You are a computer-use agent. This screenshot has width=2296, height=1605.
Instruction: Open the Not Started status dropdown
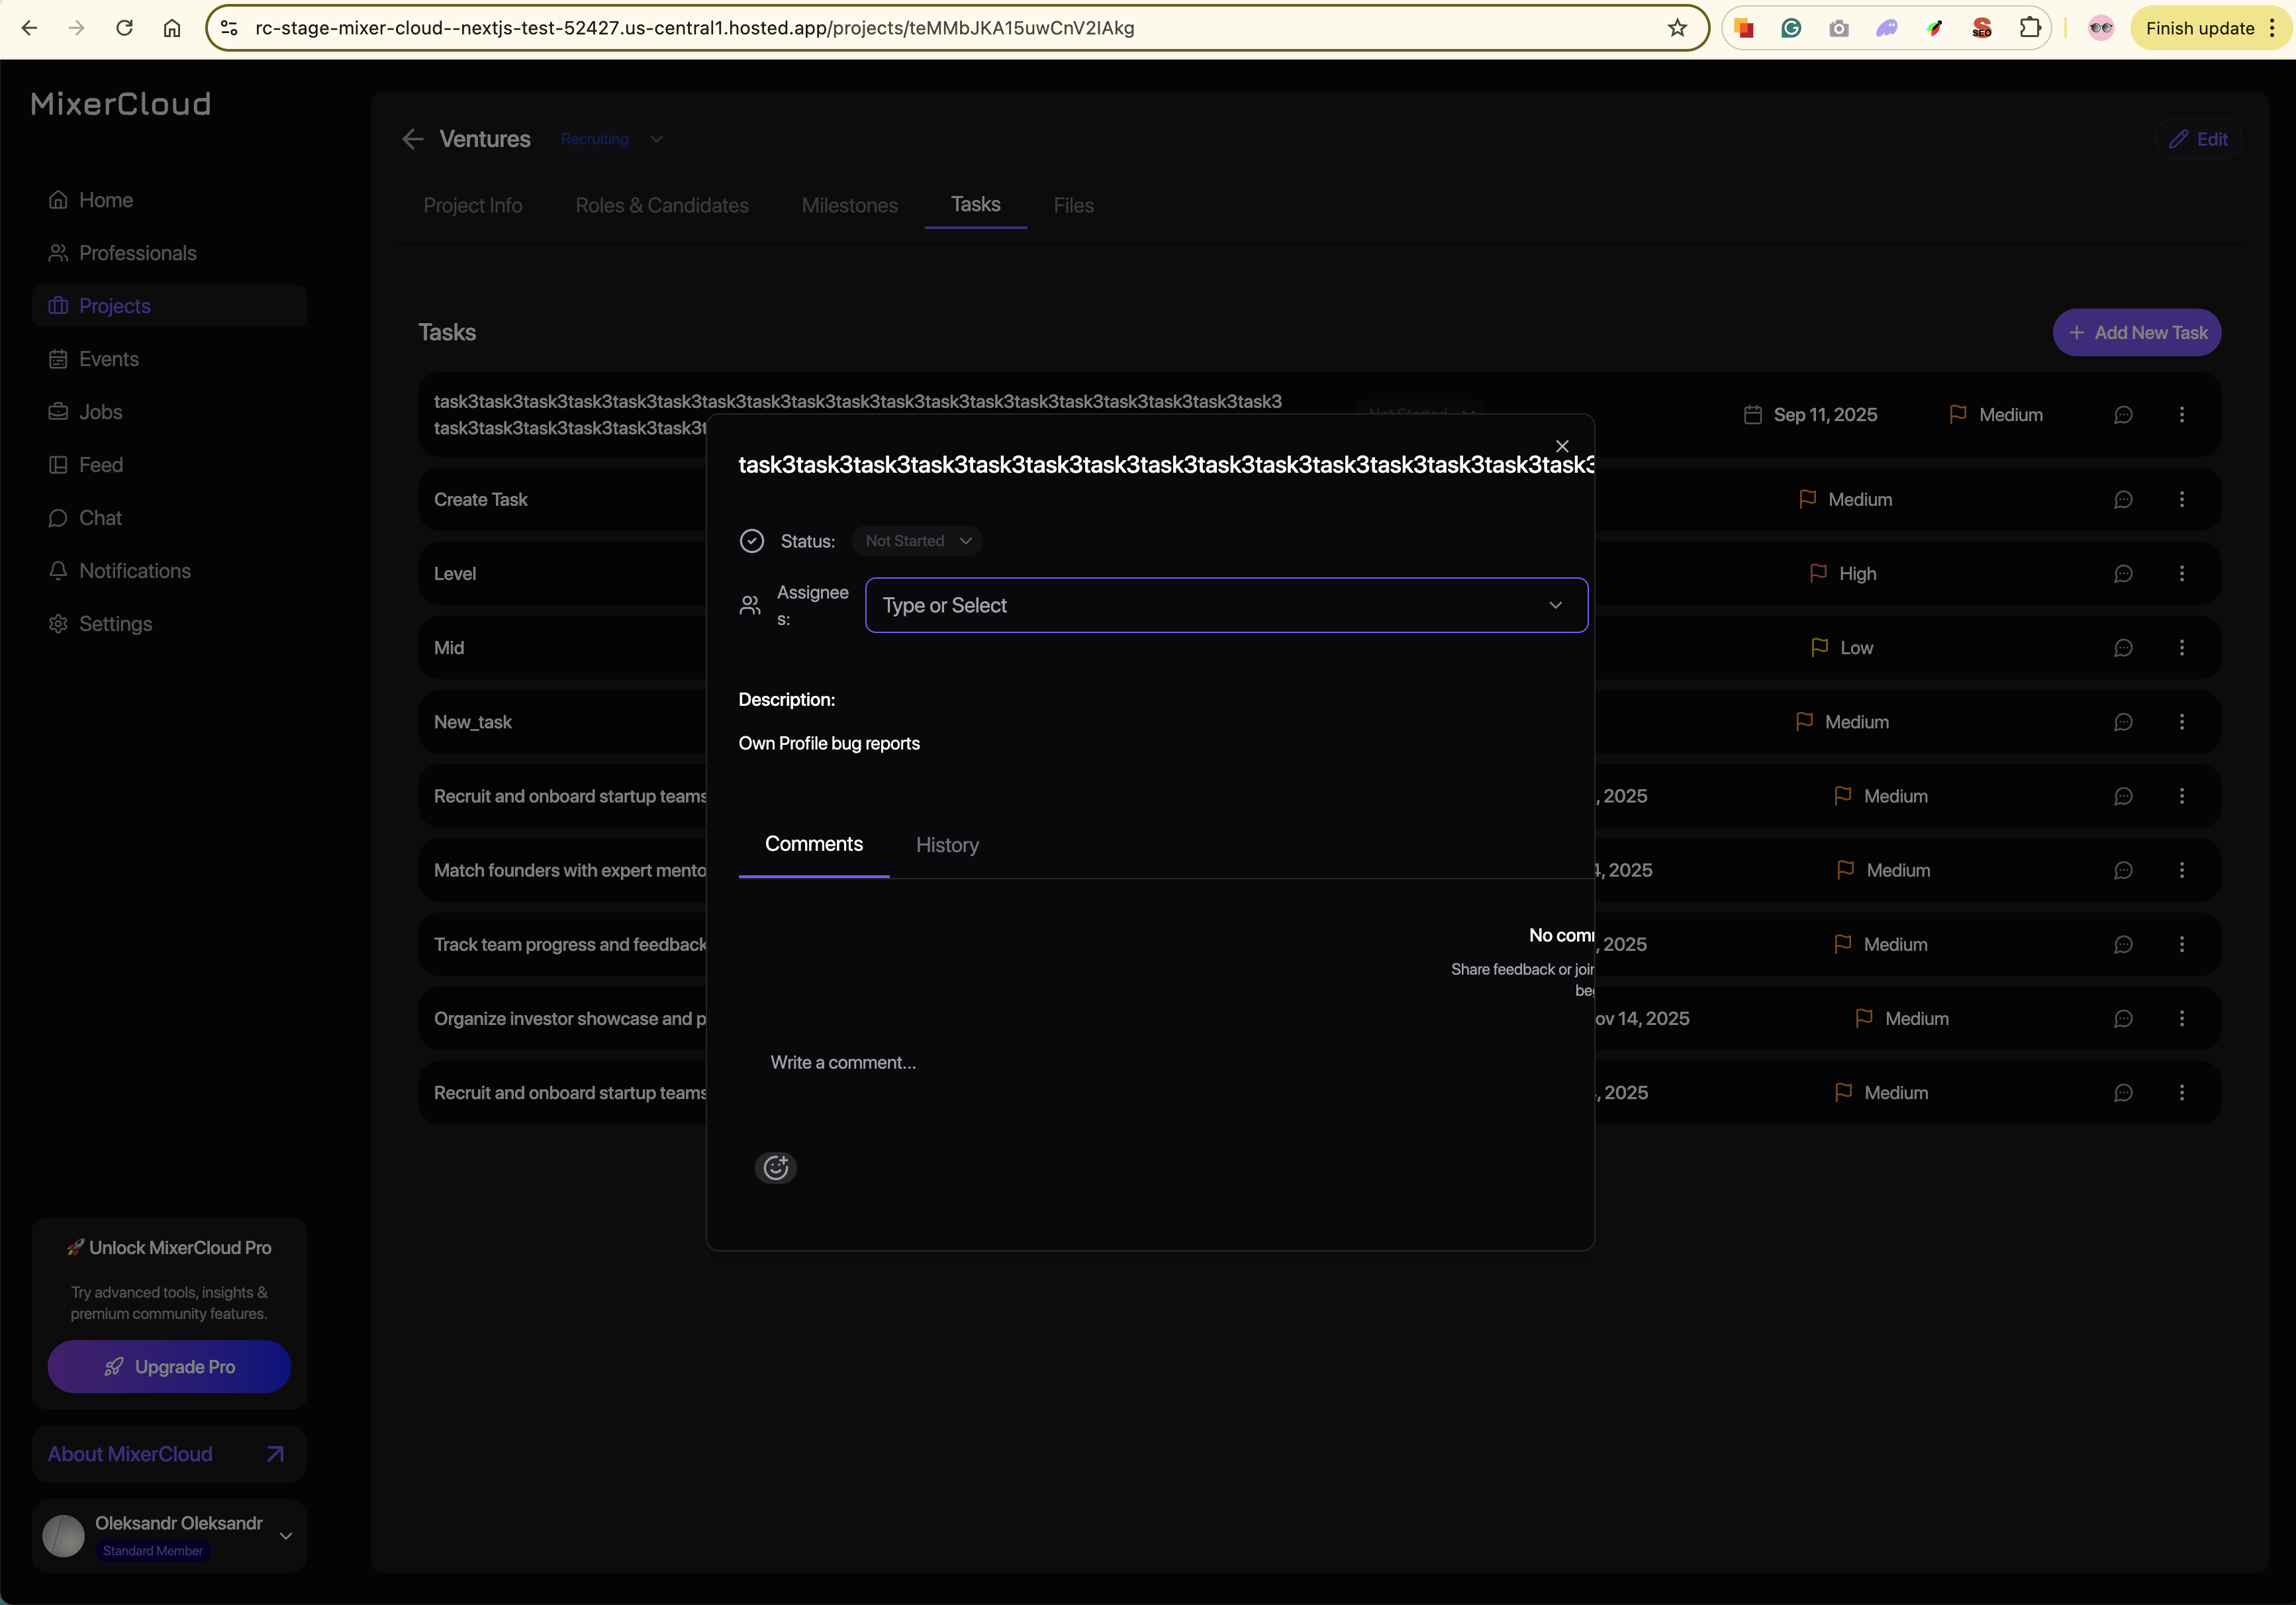[x=917, y=541]
